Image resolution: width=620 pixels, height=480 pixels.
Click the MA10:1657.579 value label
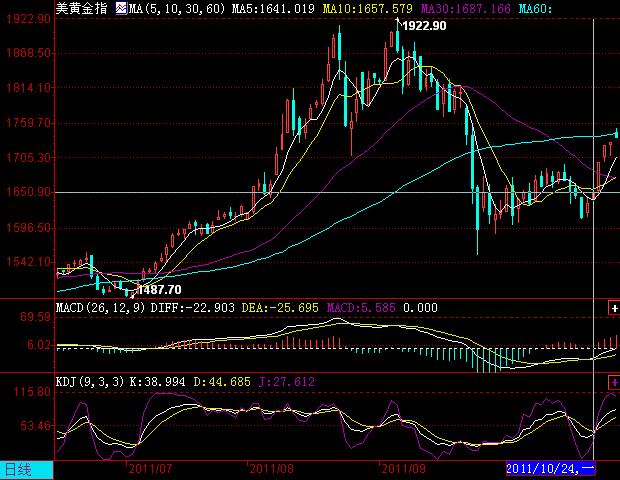367,8
